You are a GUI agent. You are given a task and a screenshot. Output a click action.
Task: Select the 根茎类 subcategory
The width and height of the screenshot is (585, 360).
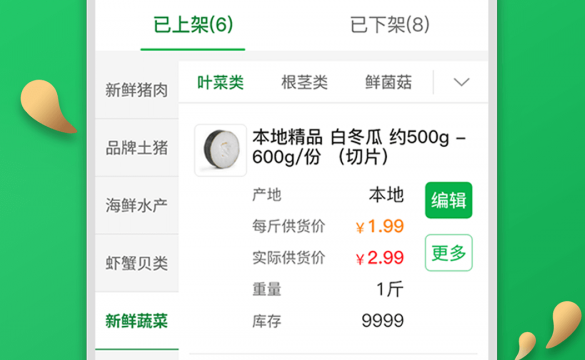point(304,82)
